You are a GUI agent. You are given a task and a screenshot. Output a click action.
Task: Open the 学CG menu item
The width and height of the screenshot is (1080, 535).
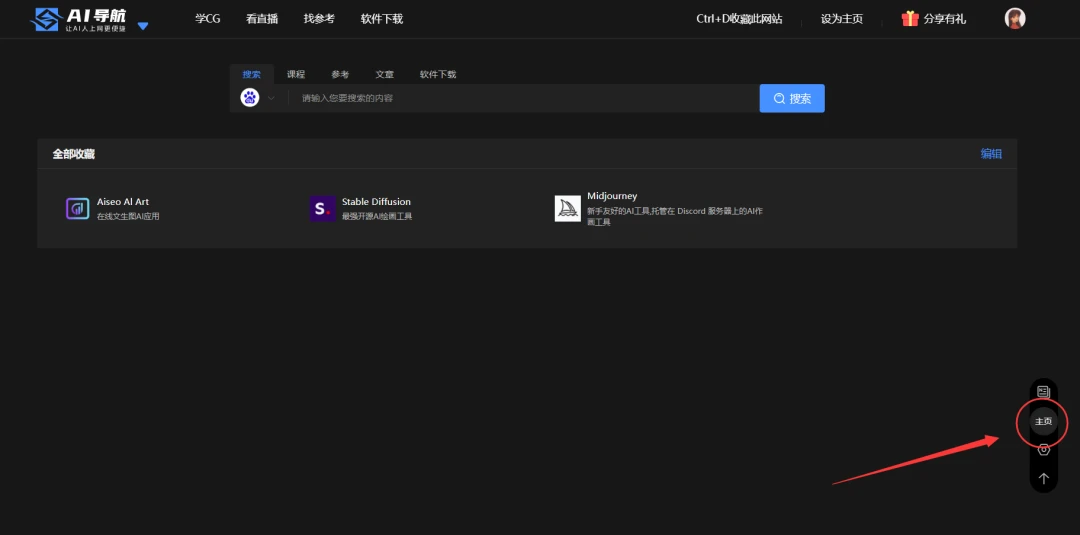[207, 19]
